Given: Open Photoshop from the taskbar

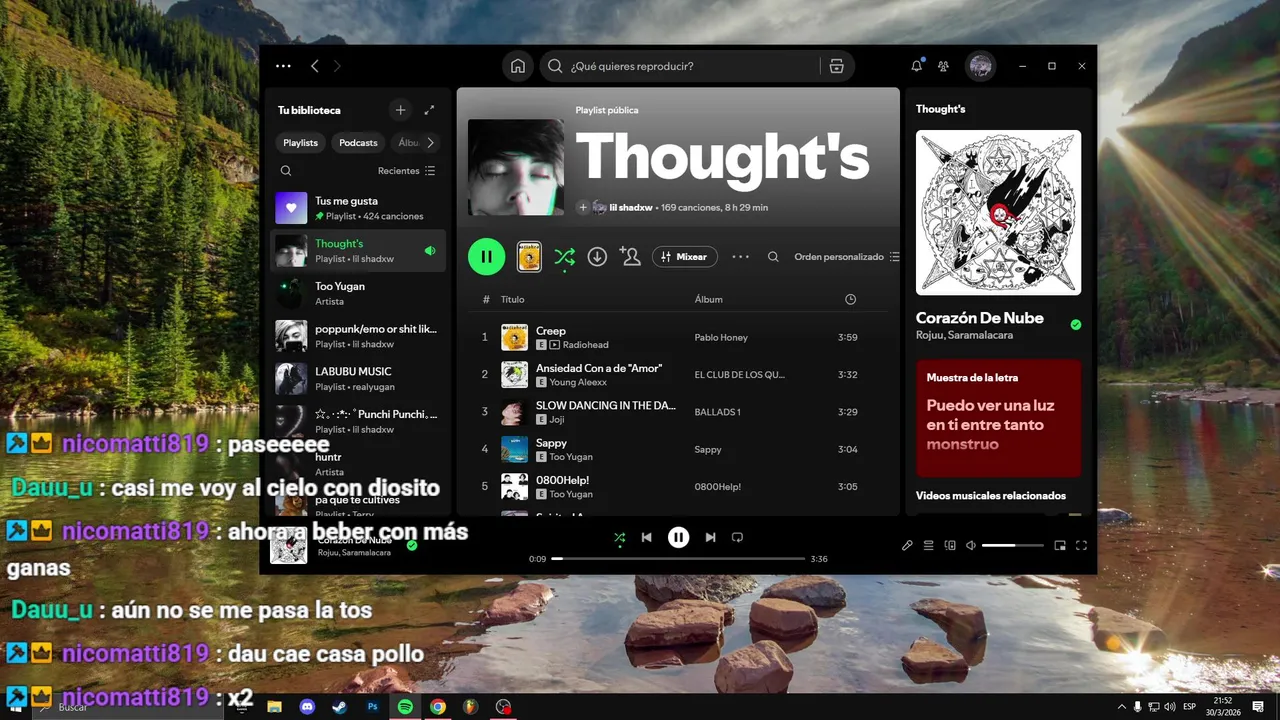Looking at the screenshot, I should (x=373, y=706).
